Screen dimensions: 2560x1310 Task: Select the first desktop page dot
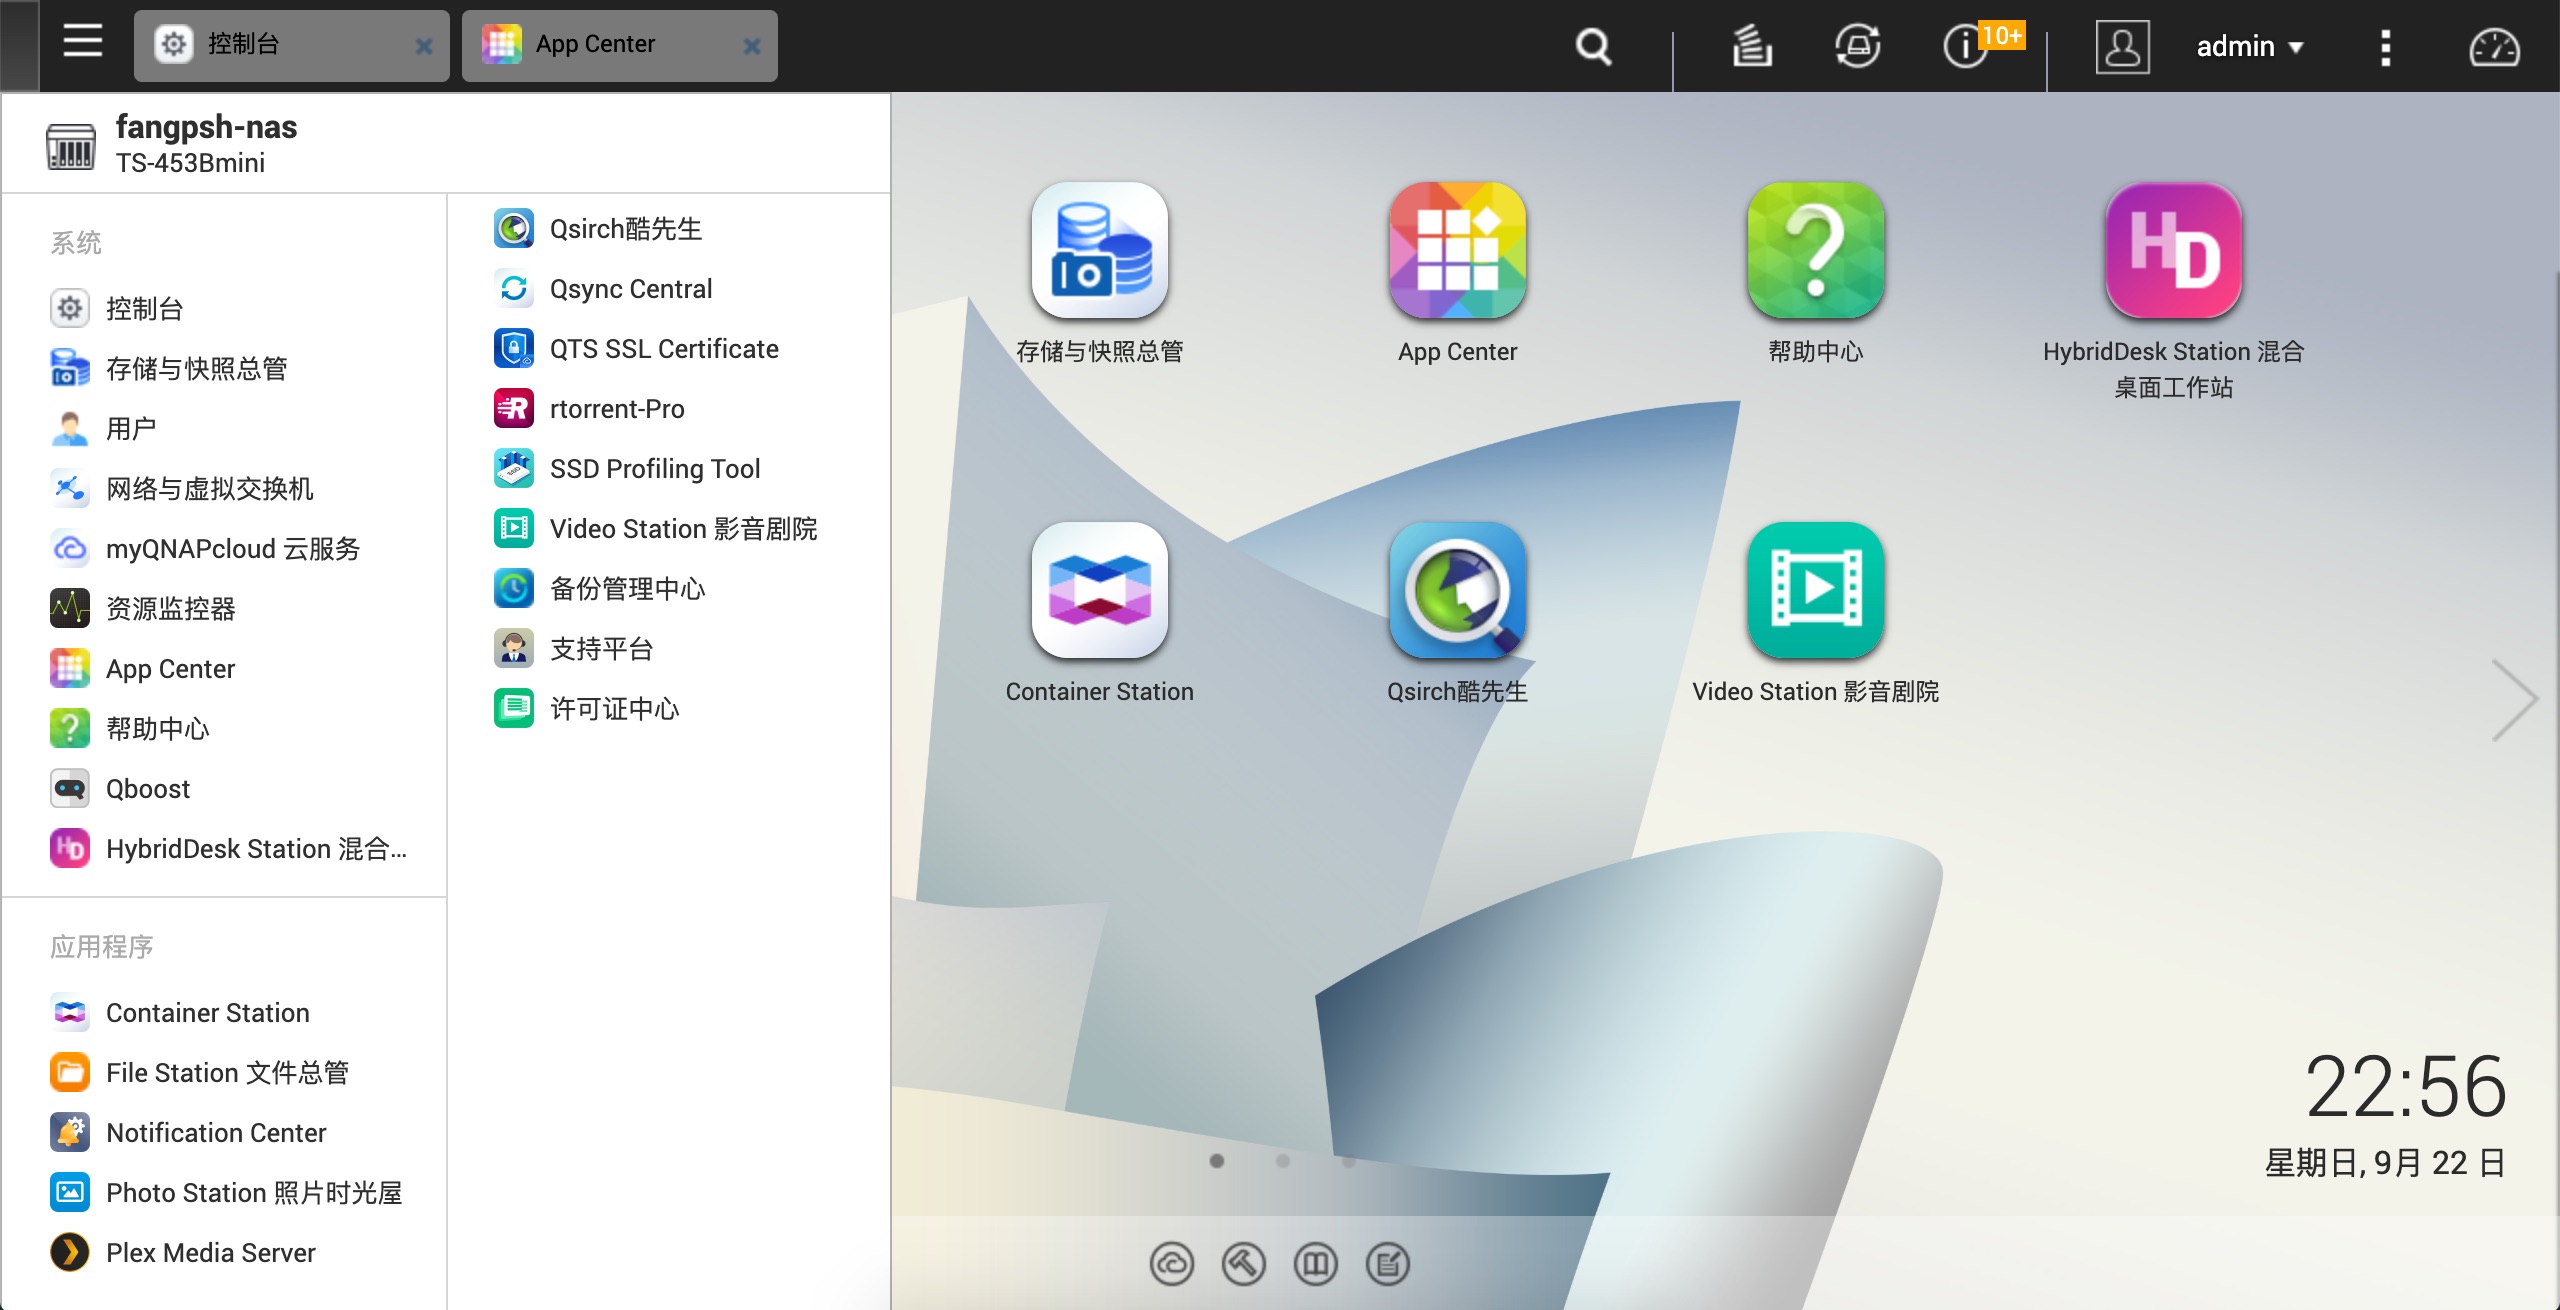1217,1161
